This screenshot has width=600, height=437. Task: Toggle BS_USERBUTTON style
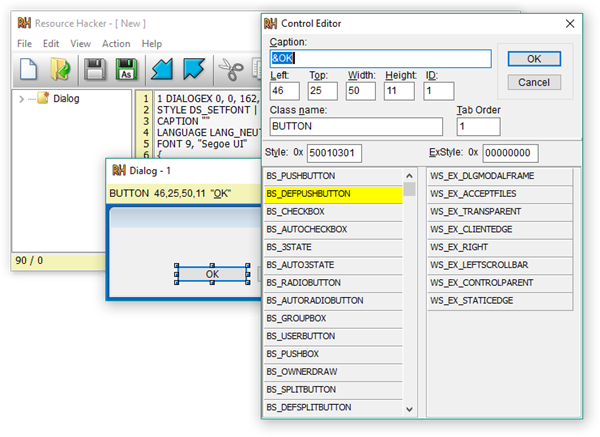click(x=333, y=336)
